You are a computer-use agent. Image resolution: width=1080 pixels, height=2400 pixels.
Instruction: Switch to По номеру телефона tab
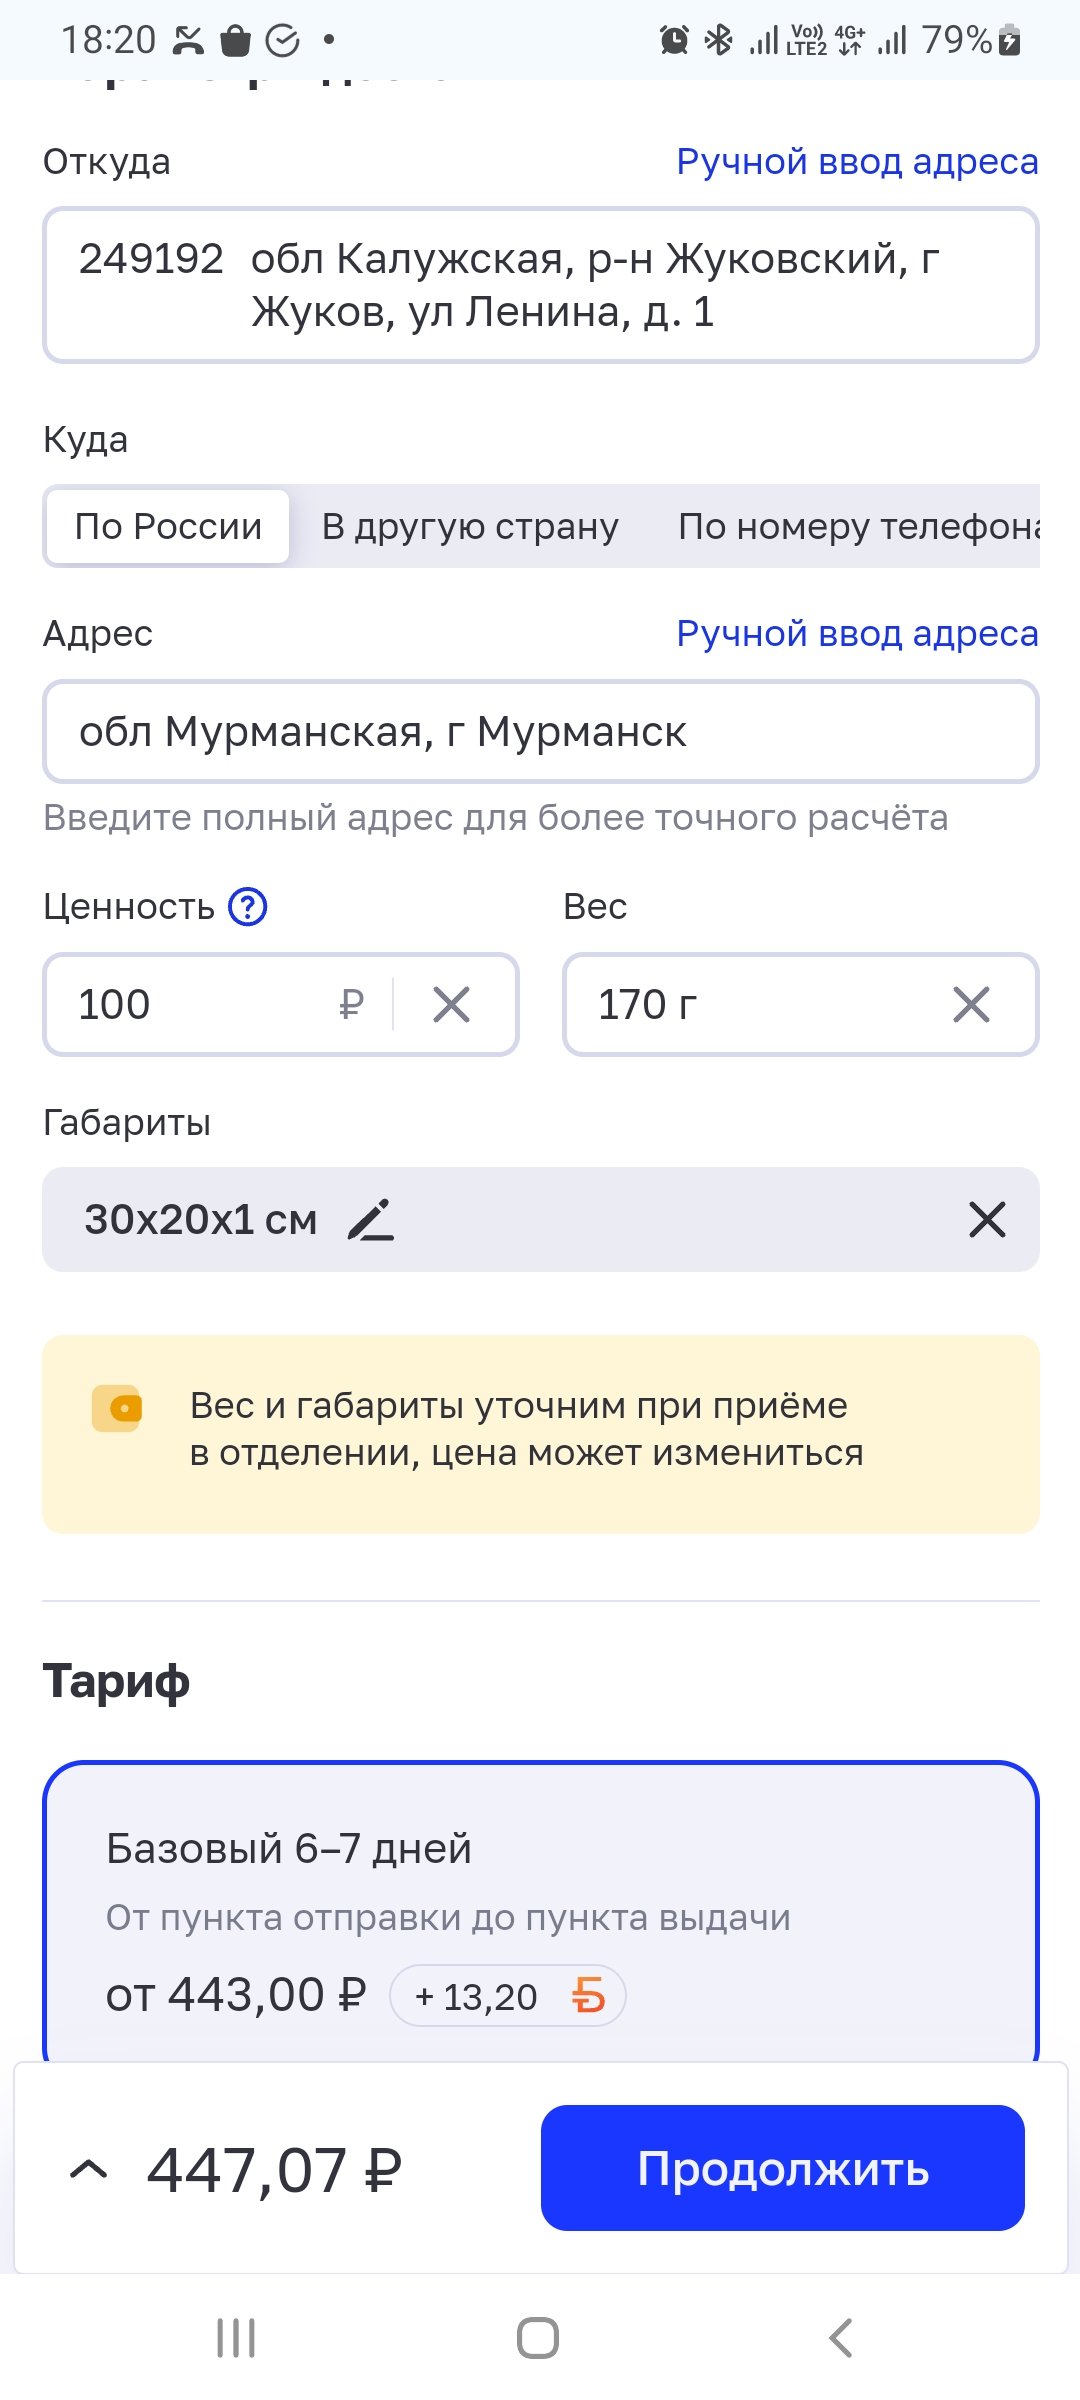pyautogui.click(x=858, y=526)
